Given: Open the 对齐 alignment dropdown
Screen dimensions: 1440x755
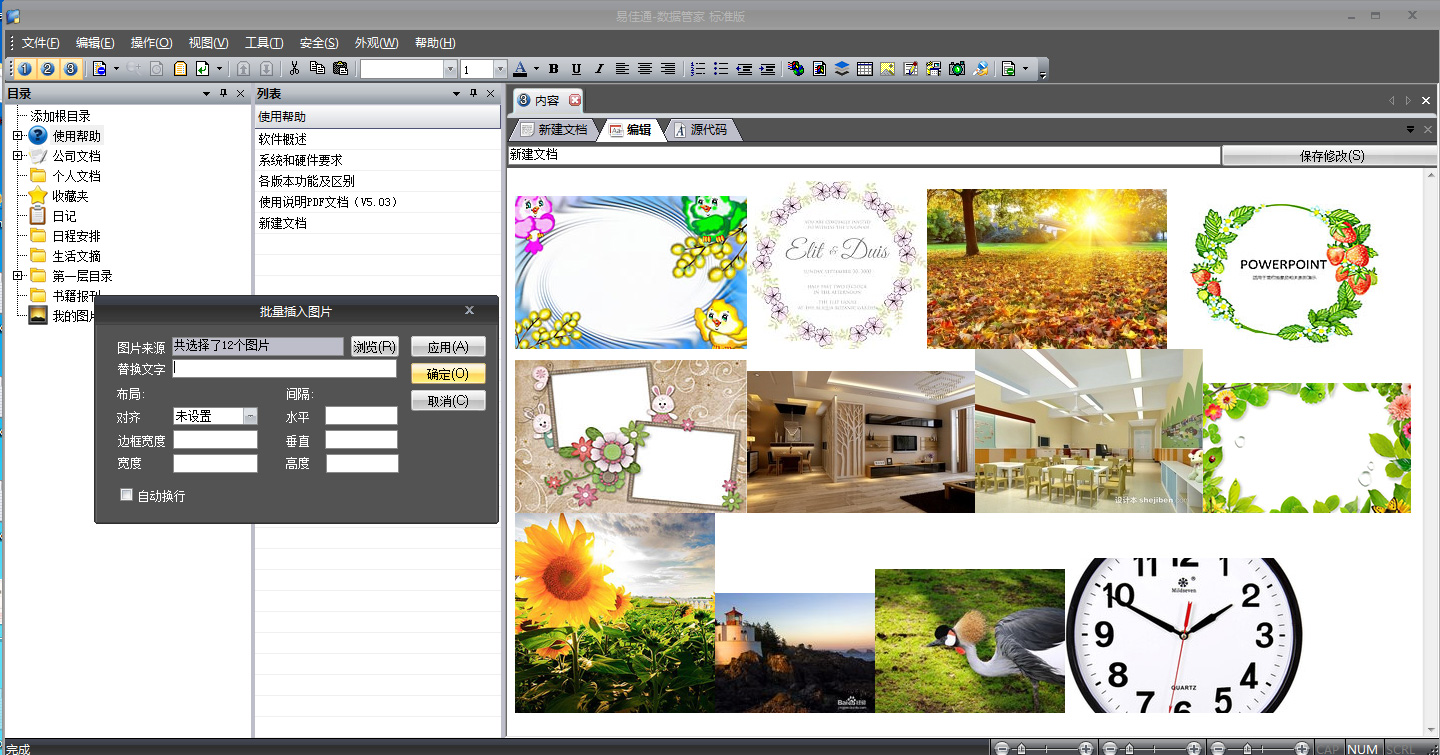Looking at the screenshot, I should (x=250, y=416).
